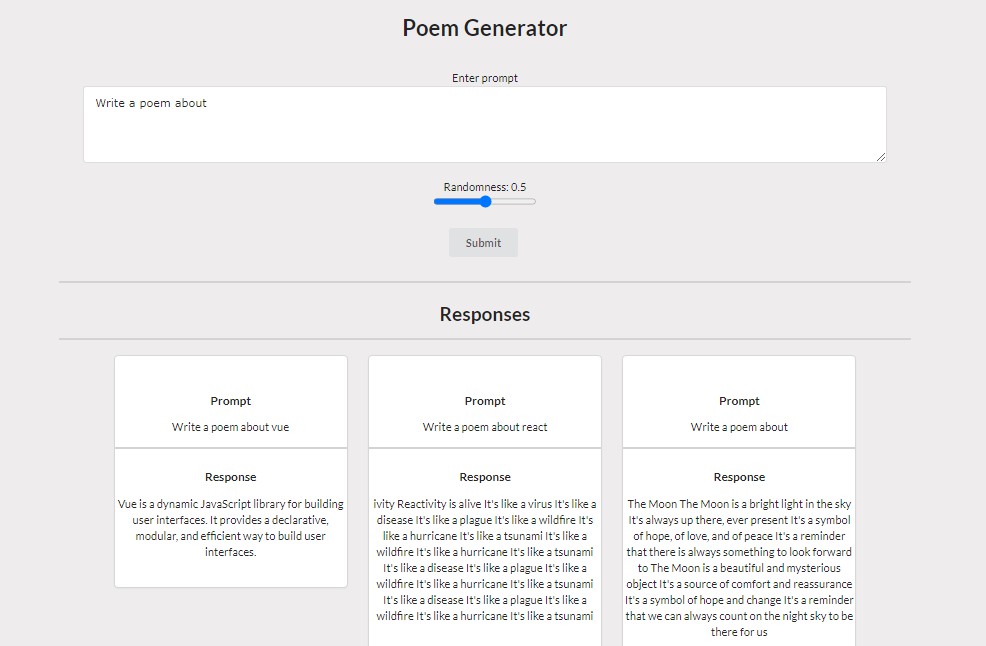Click the textarea resize grip in the corner
Viewport: 986px width, 646px height.
tap(882, 157)
